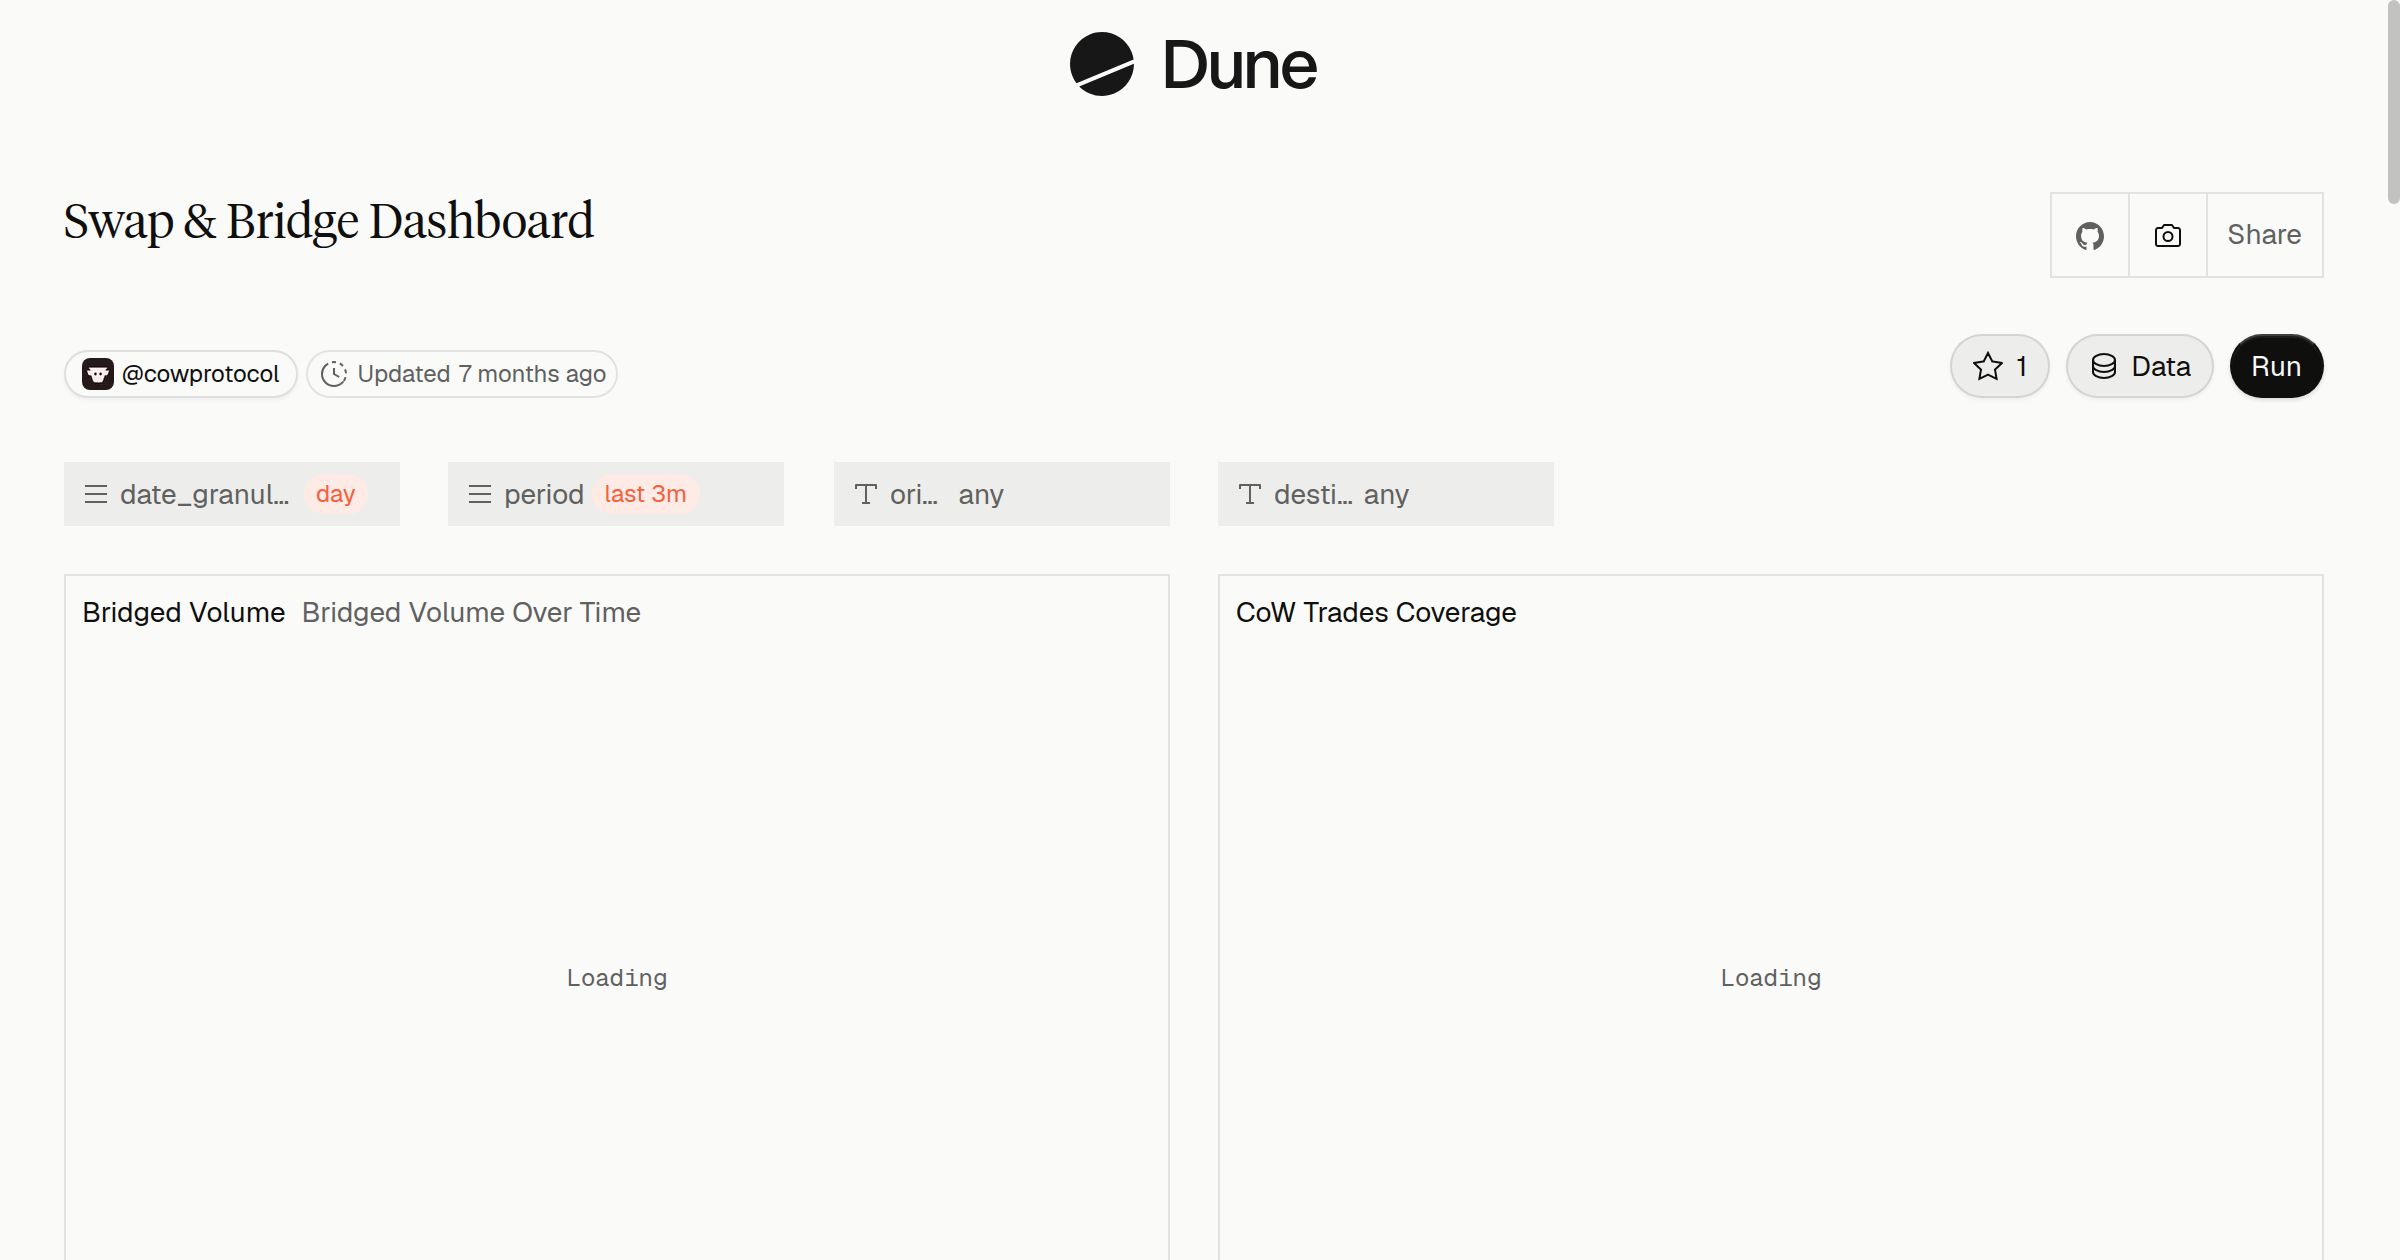Screen dimensions: 2400x1260
Task: Click the page vertical scrollbar
Action: point(2393,100)
